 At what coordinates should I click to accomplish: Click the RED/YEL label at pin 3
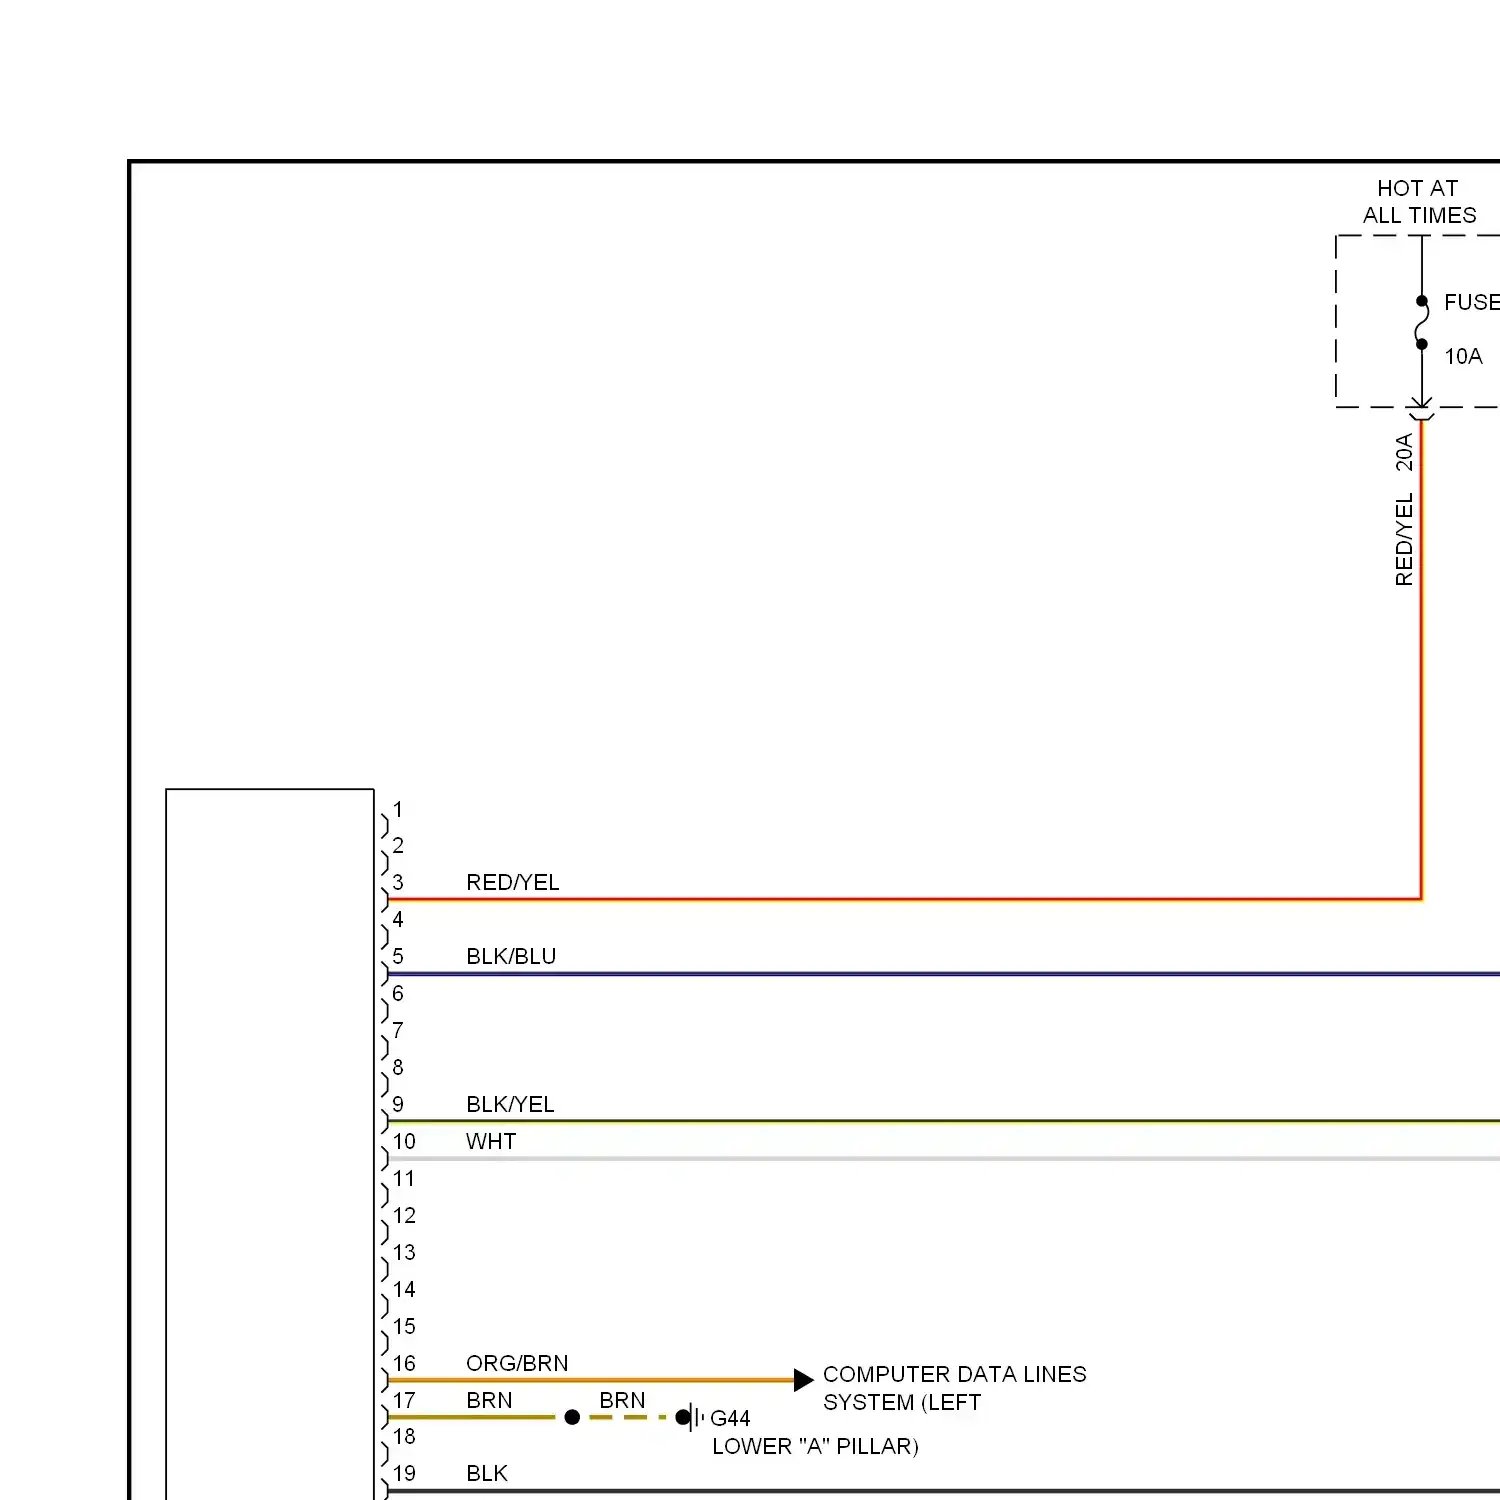coord(512,882)
